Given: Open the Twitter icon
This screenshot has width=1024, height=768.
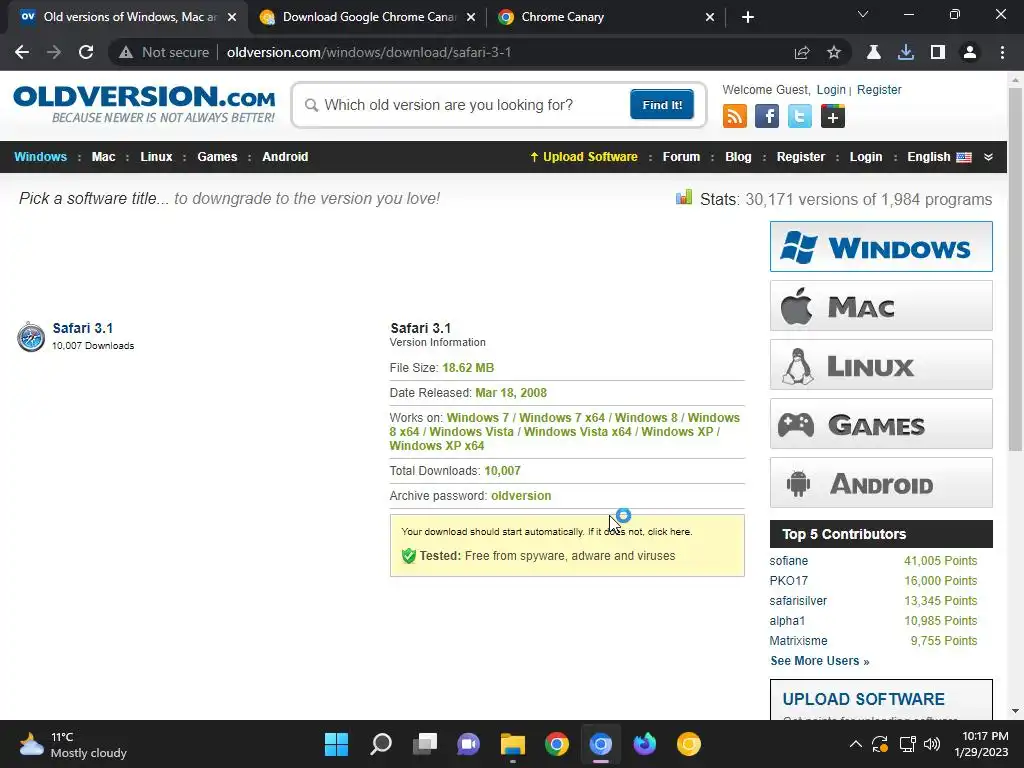Looking at the screenshot, I should pyautogui.click(x=799, y=116).
